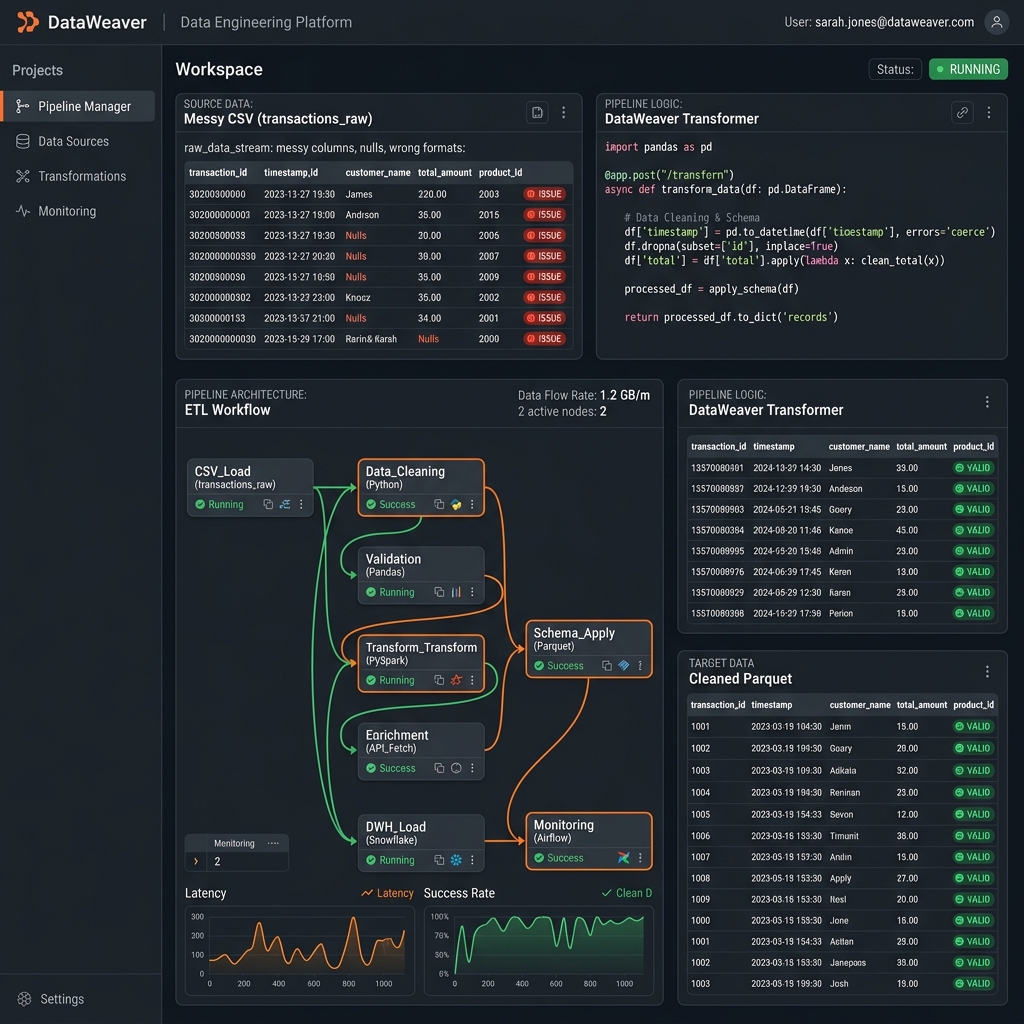Sort by total_amount in Cleaned Parquet table

(921, 705)
